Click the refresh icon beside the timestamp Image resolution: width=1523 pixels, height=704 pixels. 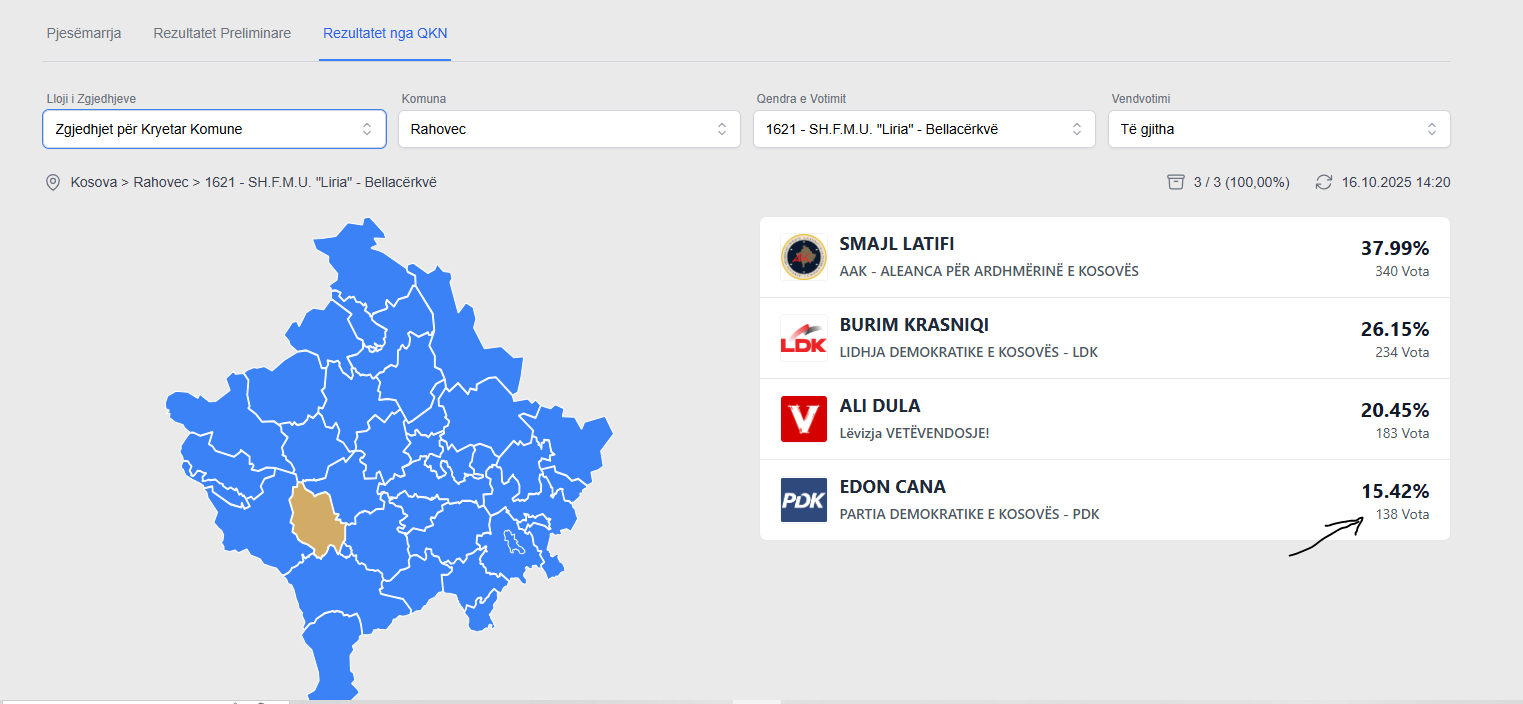coord(1324,182)
